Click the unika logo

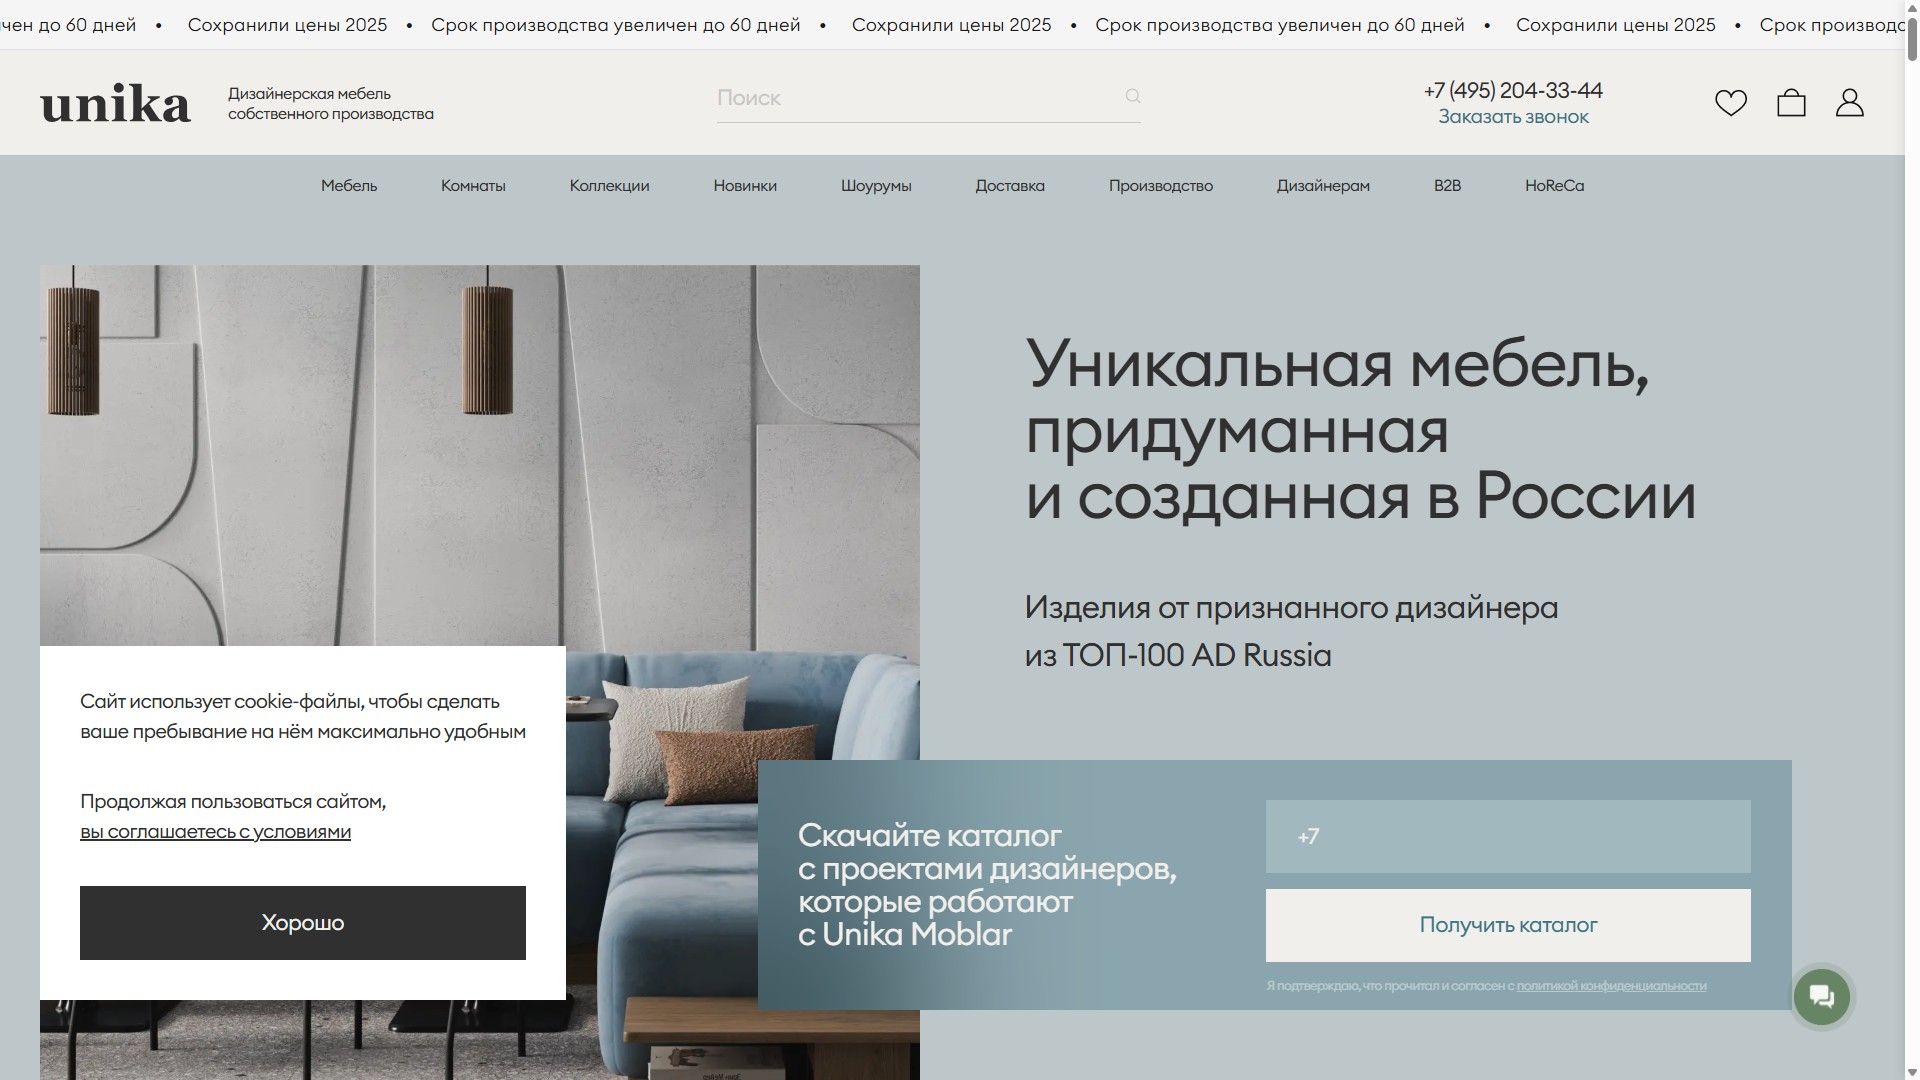[115, 104]
